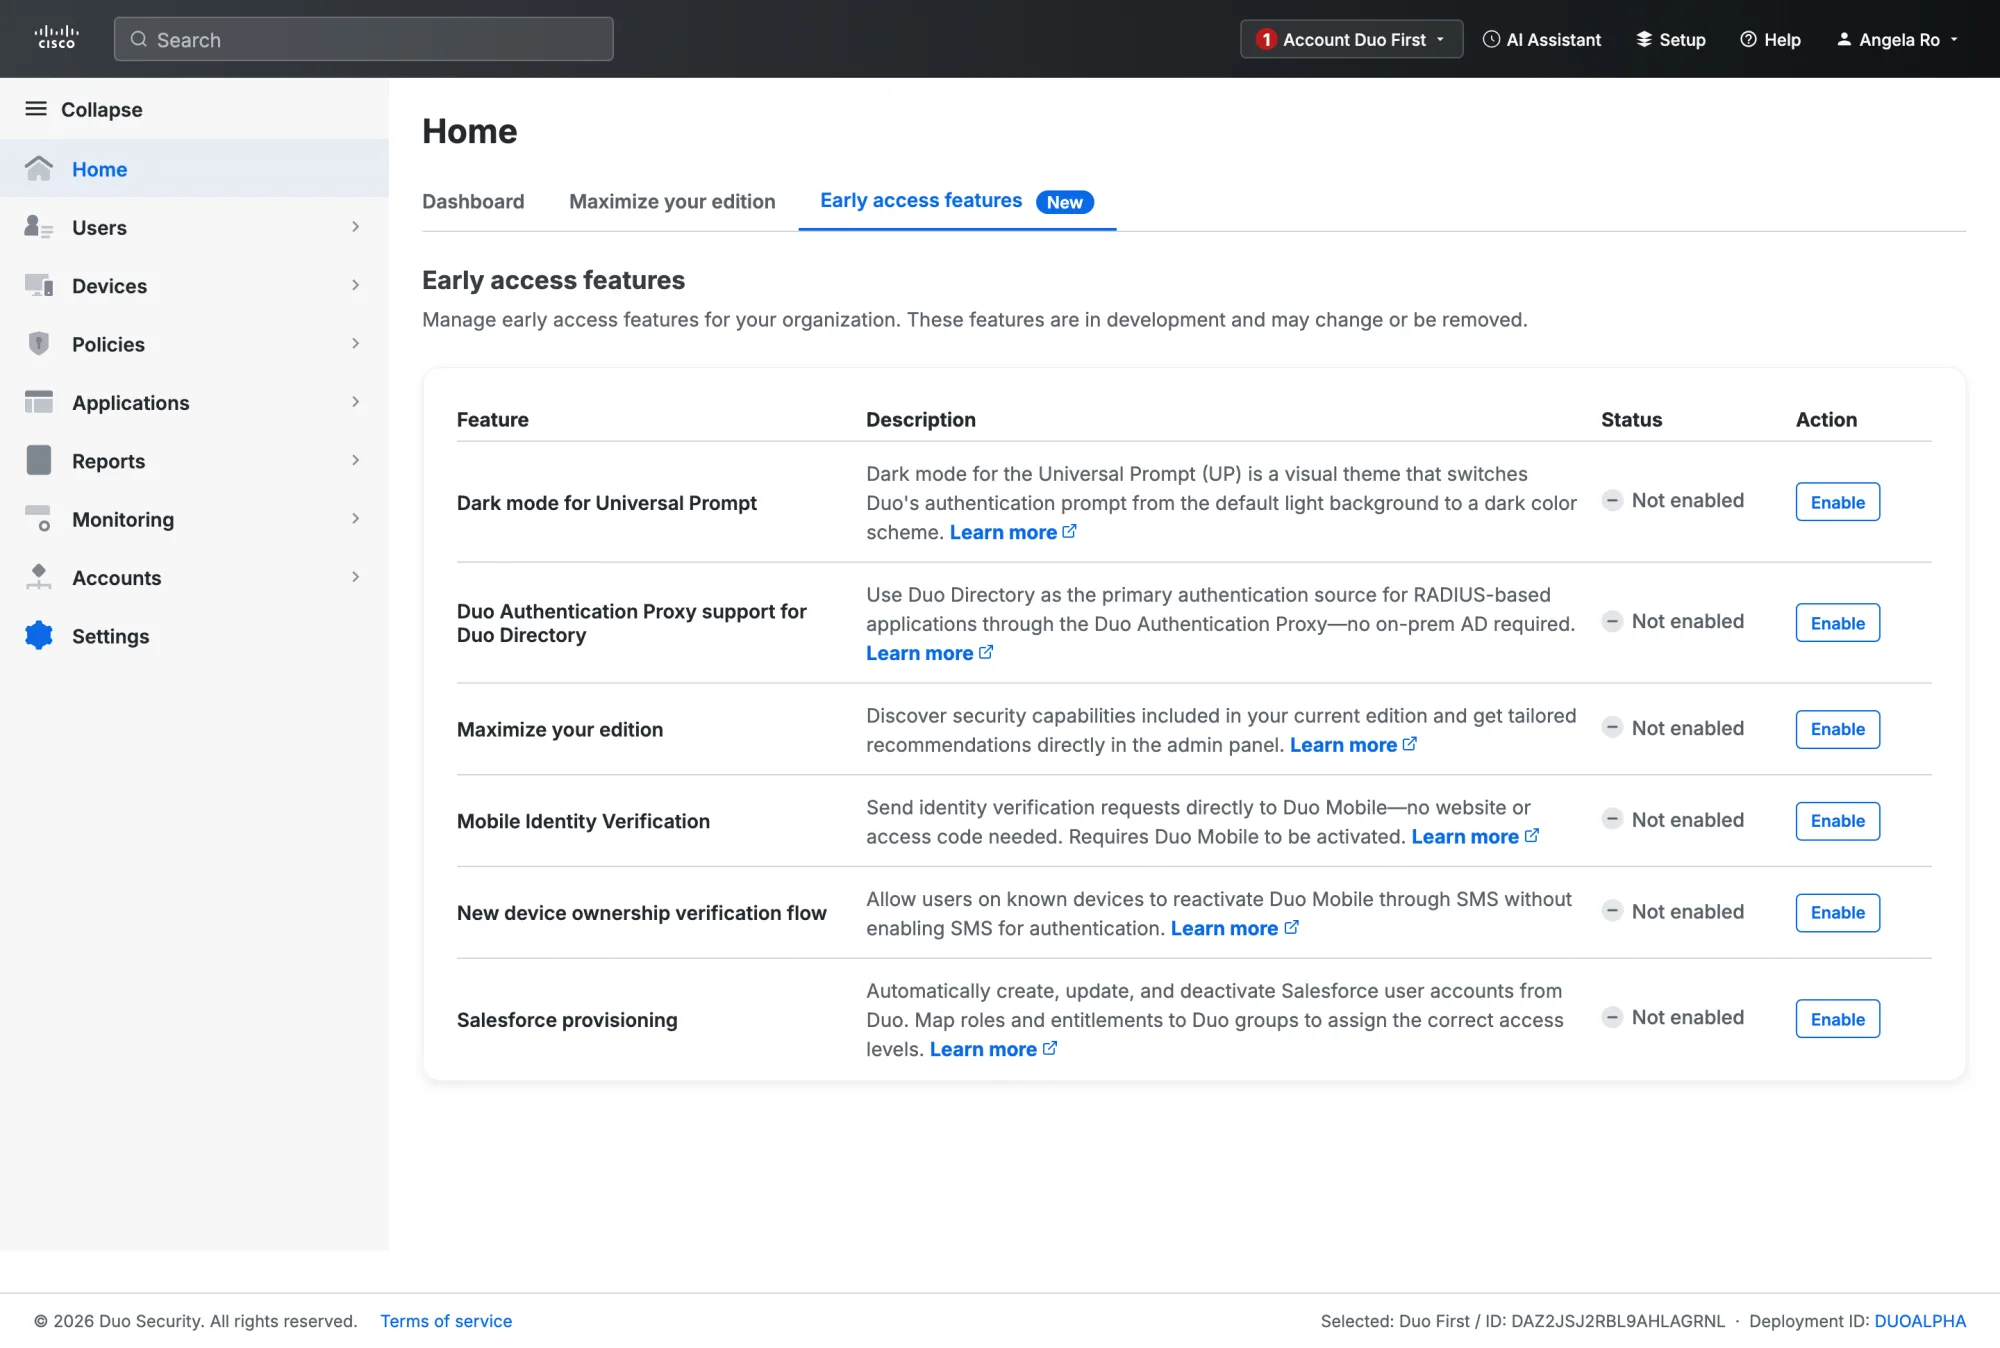Expand the Applications menu chevron
Screen dimensions: 2000x1348
(x=355, y=402)
